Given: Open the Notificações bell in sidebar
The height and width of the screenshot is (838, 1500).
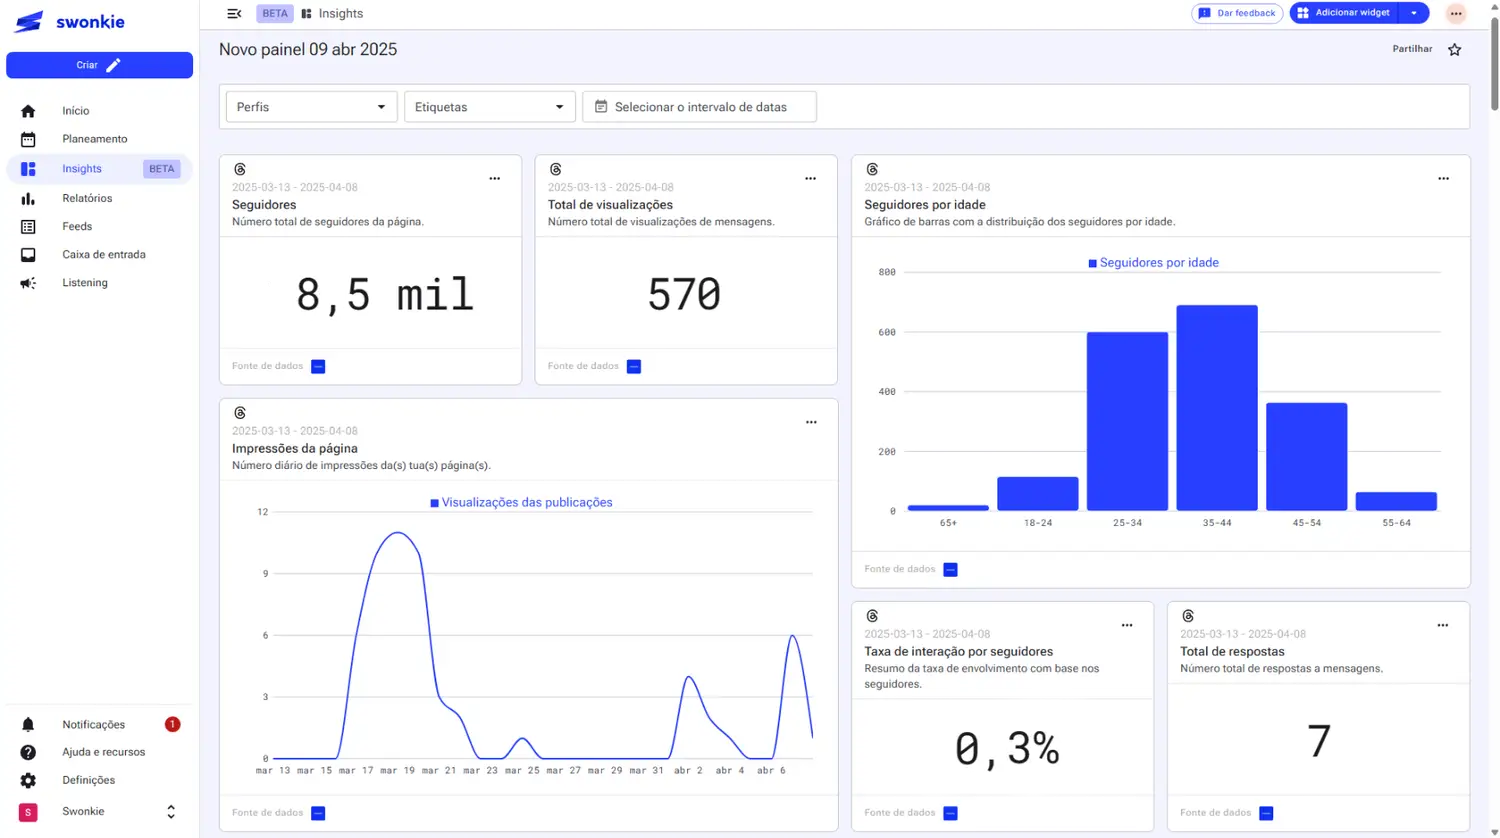Looking at the screenshot, I should (x=28, y=724).
